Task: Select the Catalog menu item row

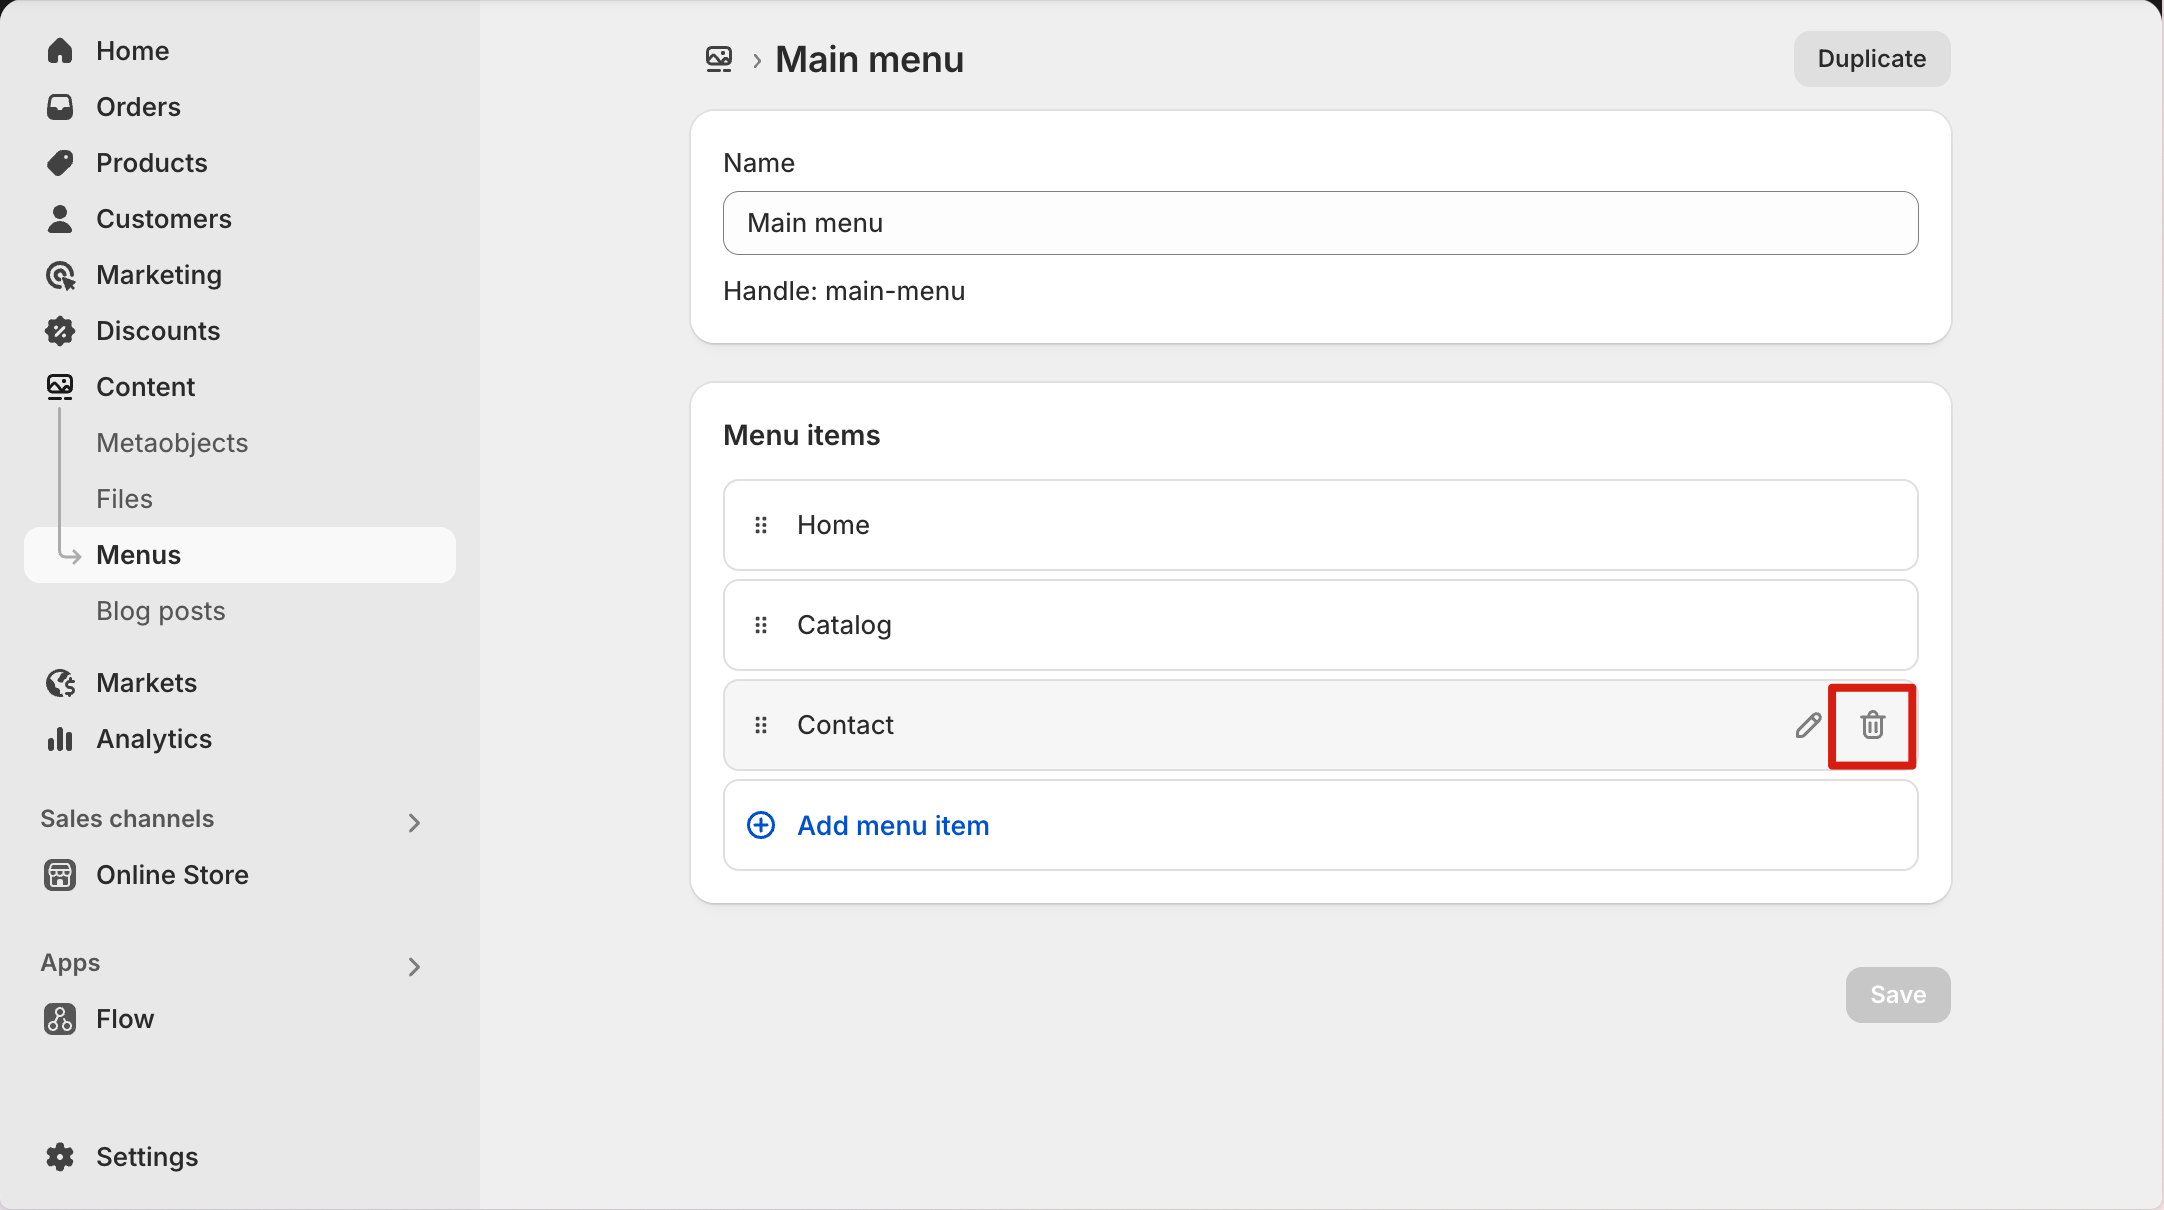Action: pos(1320,625)
